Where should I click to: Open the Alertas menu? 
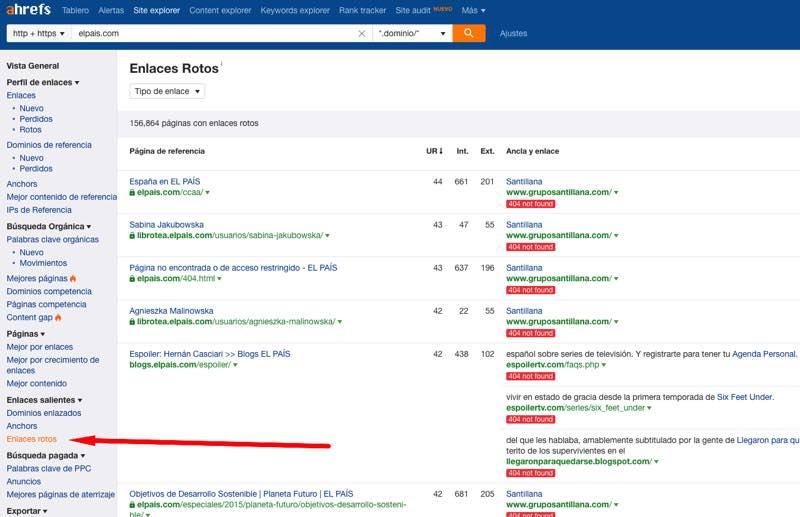pyautogui.click(x=111, y=10)
